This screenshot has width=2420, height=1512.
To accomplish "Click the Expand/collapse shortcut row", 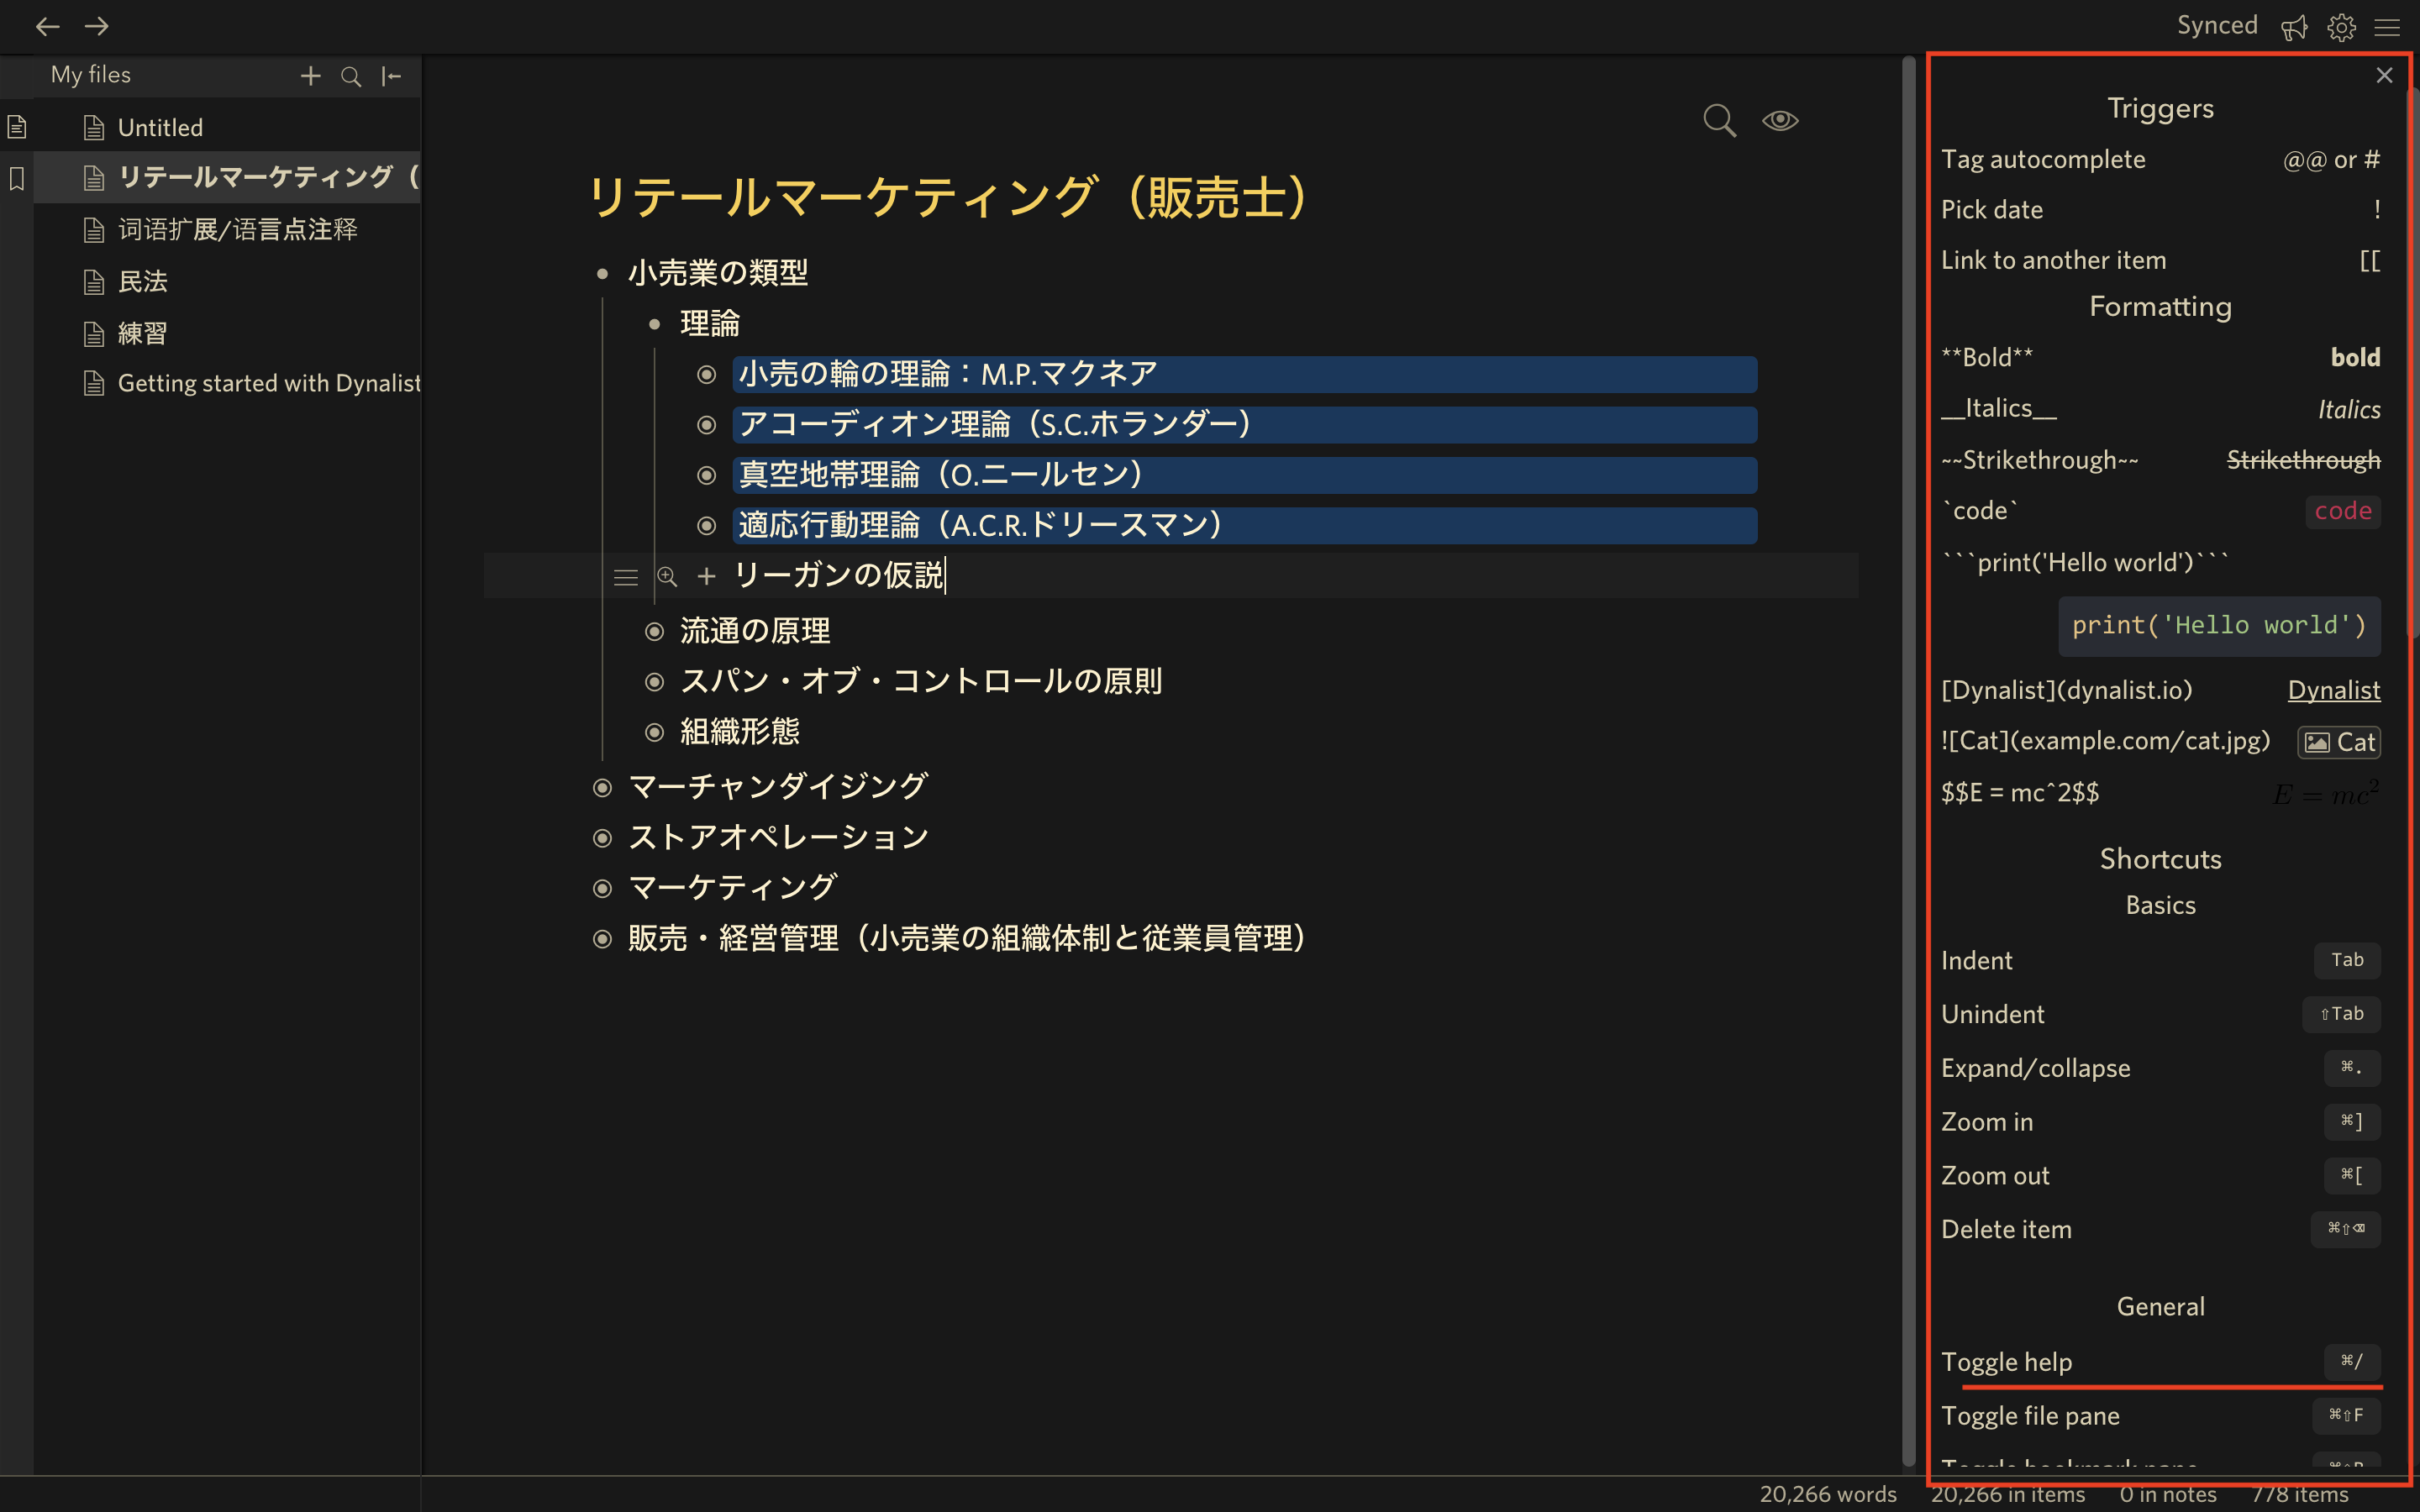I will pyautogui.click(x=2160, y=1068).
